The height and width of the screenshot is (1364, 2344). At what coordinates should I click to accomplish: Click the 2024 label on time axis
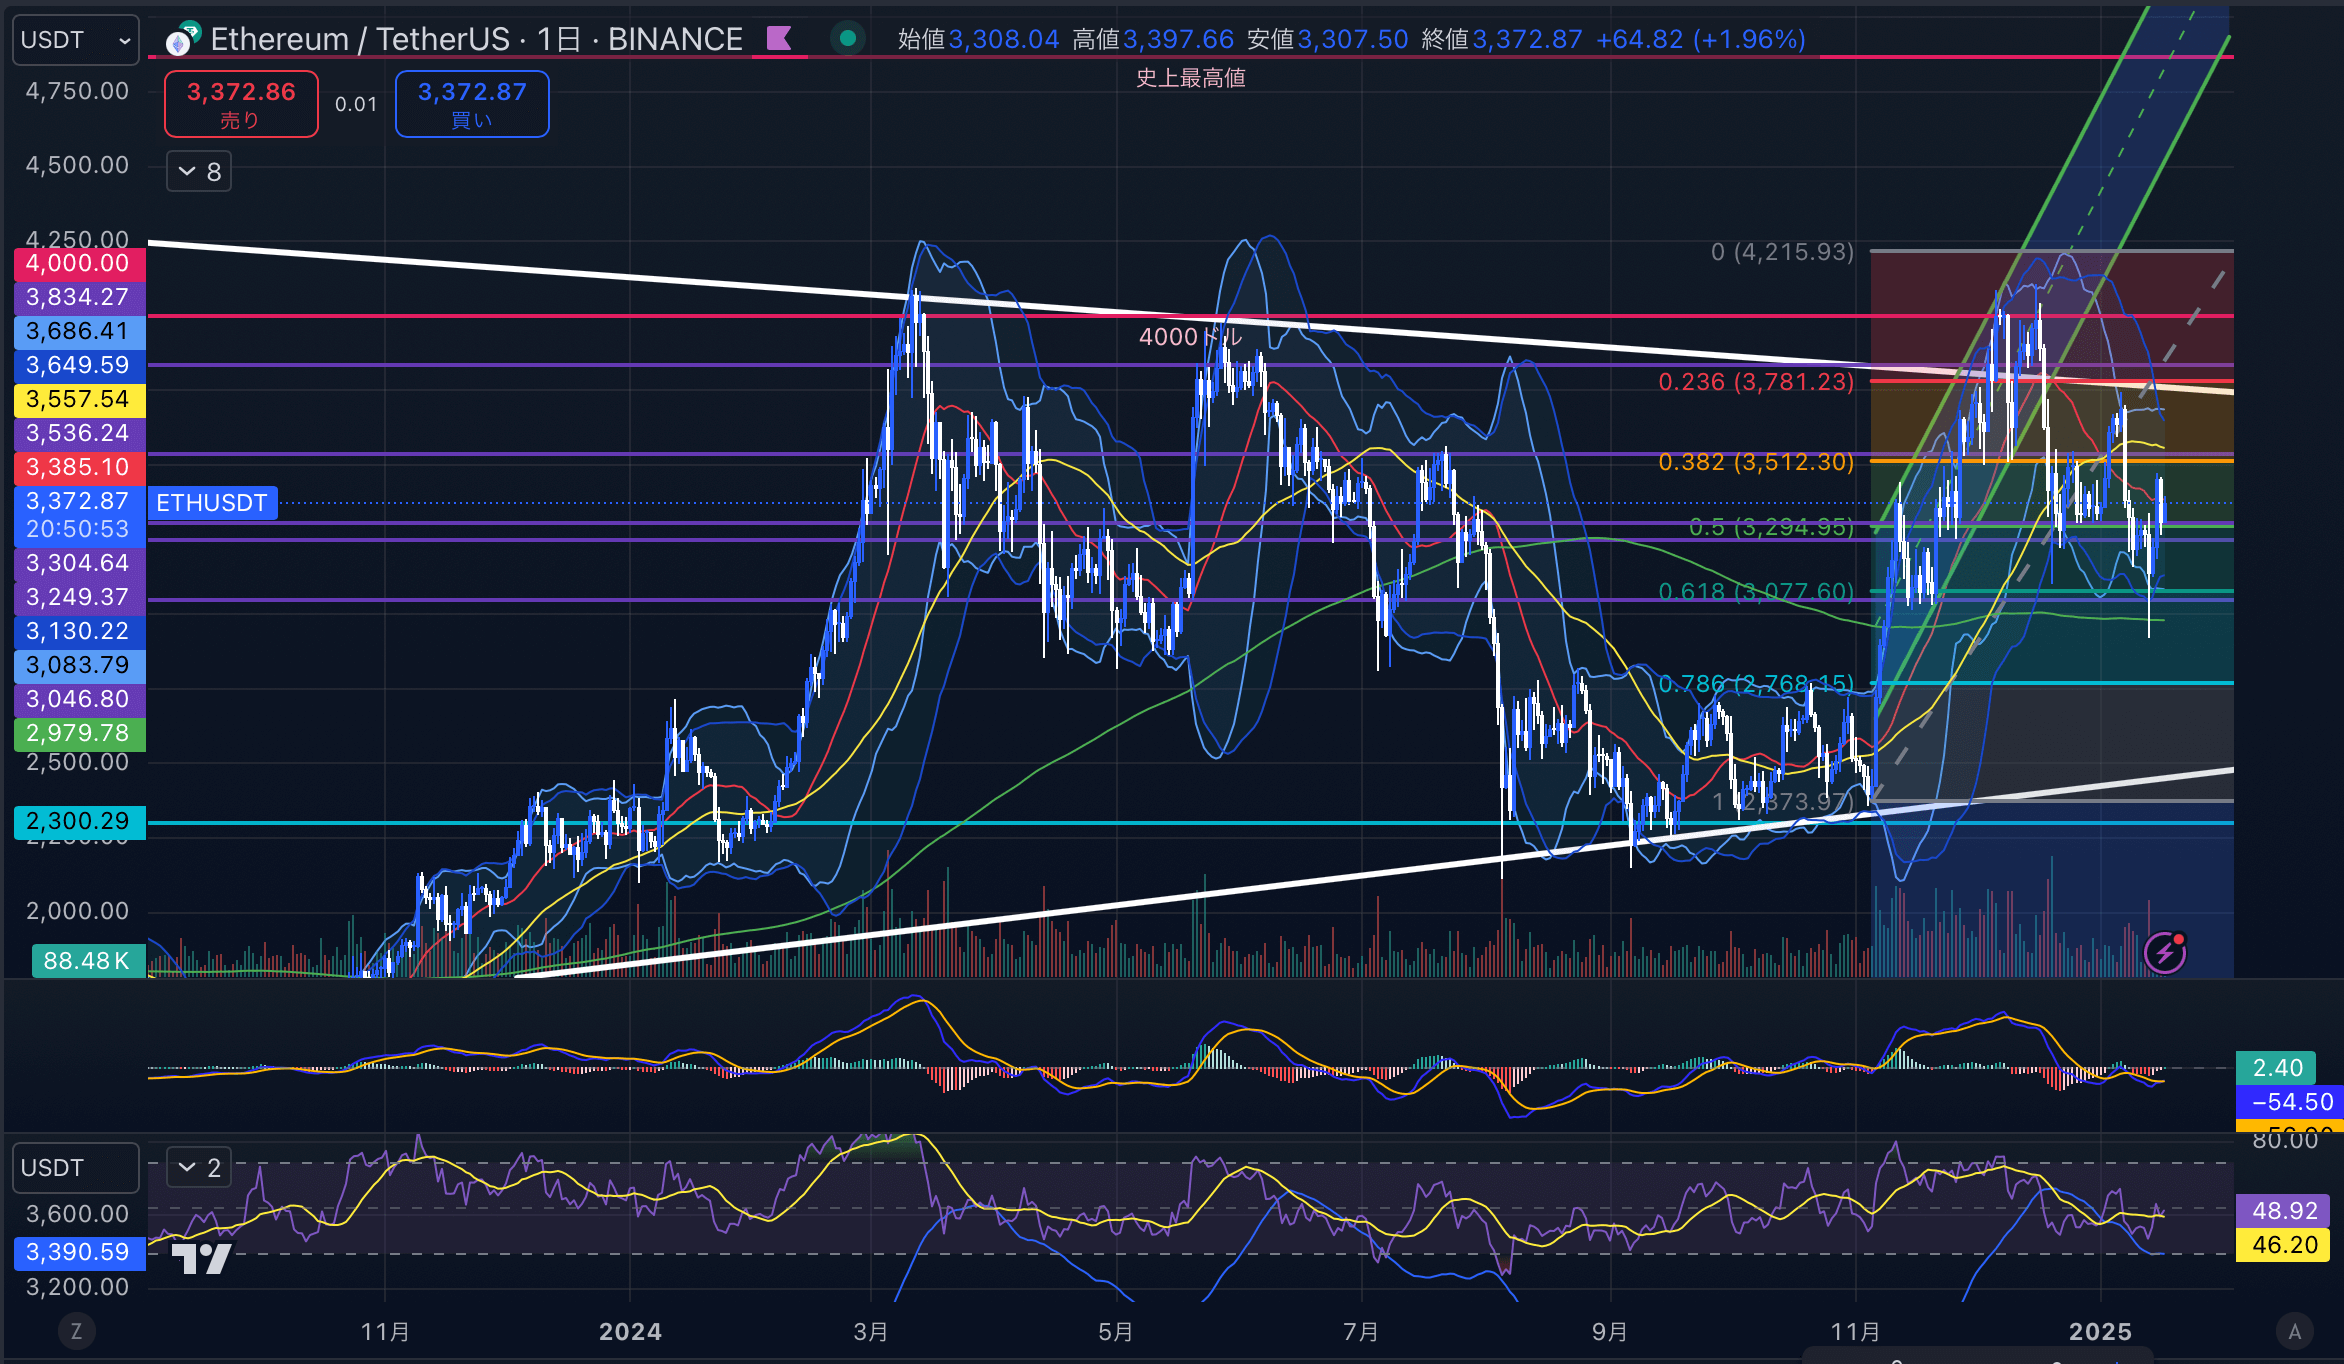(630, 1332)
